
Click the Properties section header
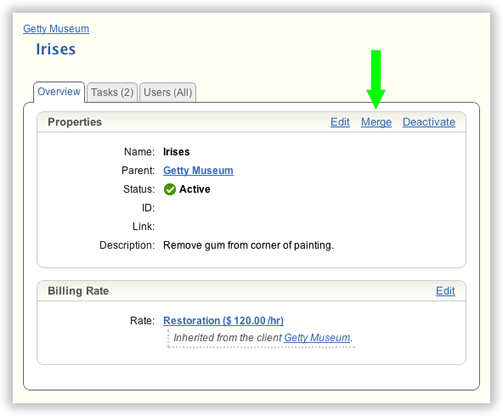[75, 122]
